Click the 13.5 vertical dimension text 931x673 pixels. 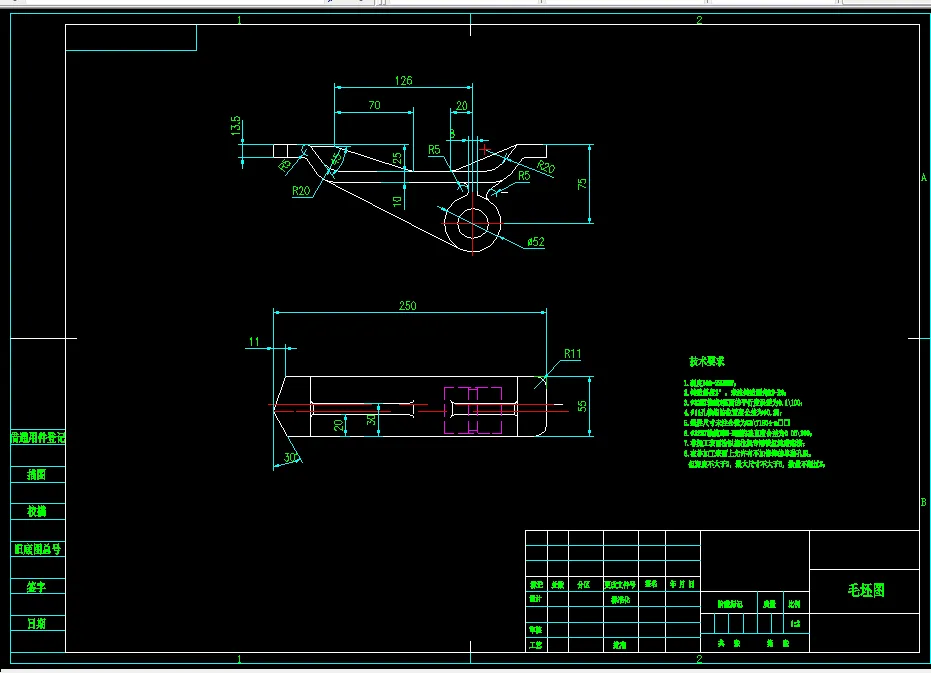tap(236, 126)
